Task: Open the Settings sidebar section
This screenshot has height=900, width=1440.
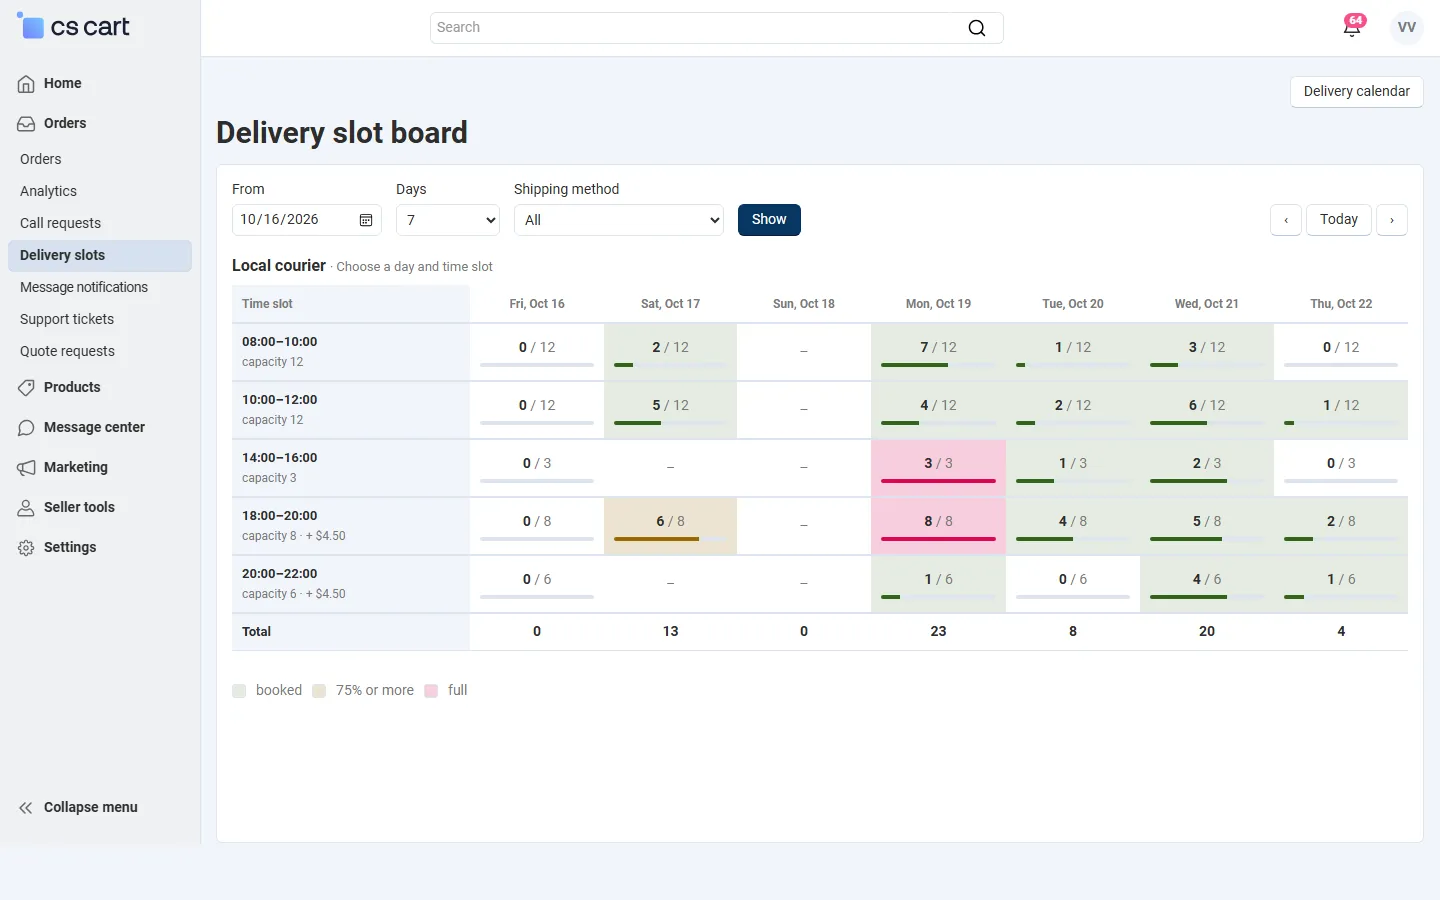Action: point(100,547)
